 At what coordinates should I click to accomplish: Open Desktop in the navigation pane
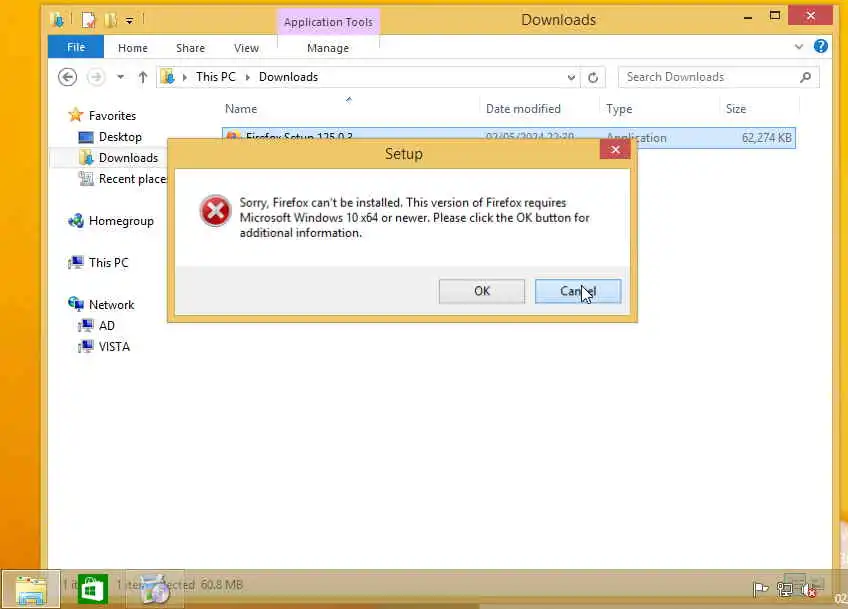(120, 137)
